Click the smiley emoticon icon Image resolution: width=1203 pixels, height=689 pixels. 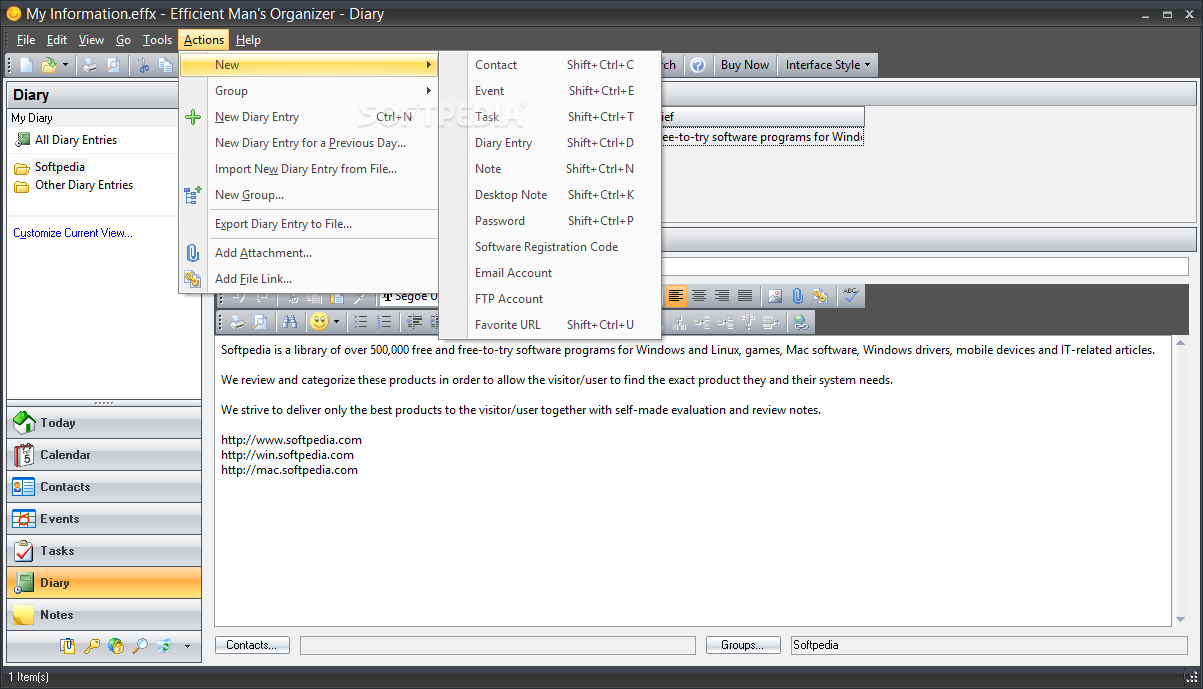coord(319,322)
